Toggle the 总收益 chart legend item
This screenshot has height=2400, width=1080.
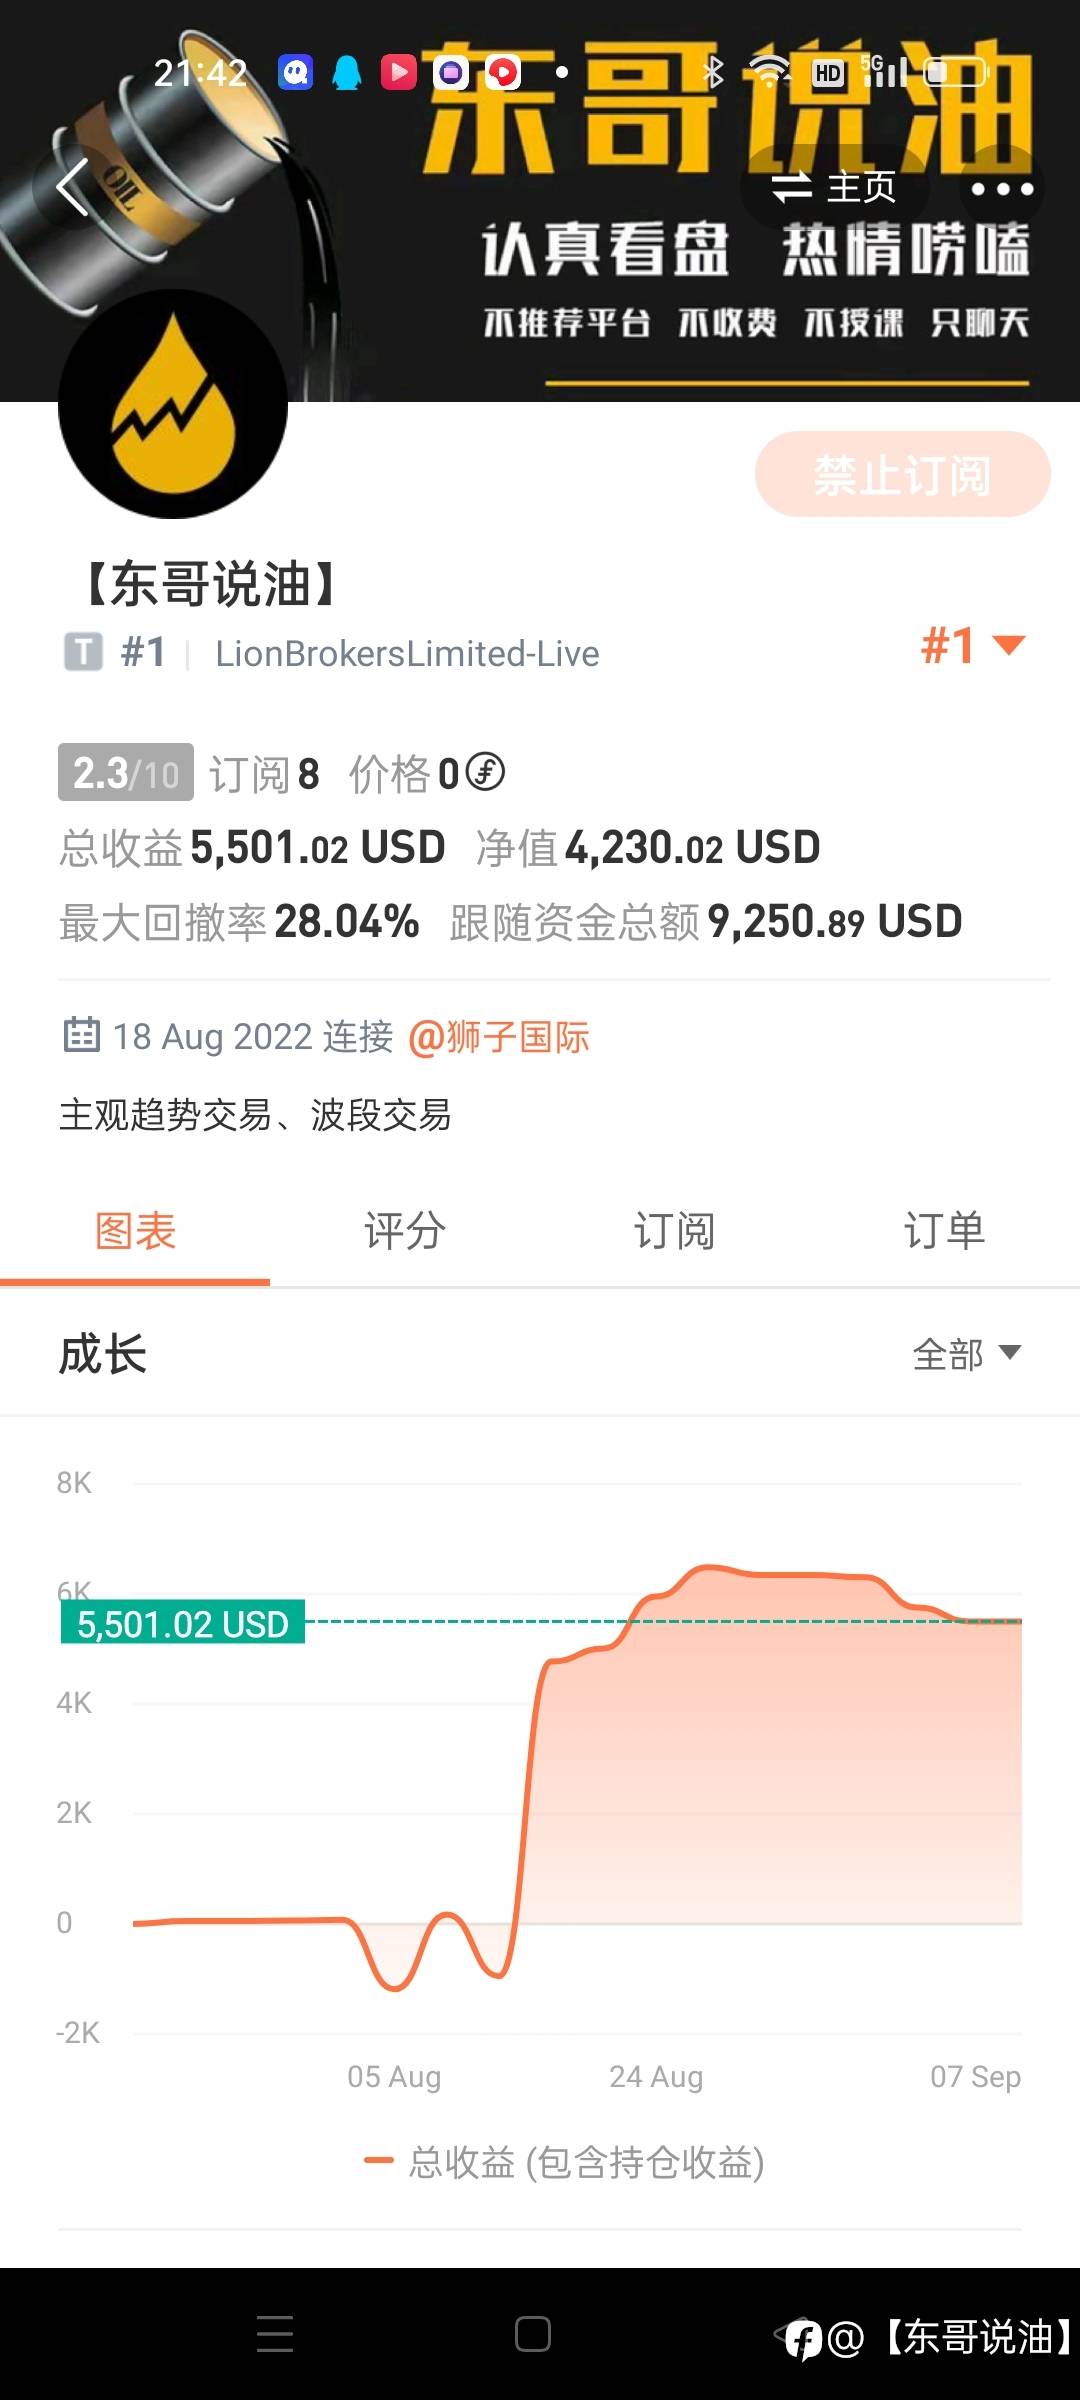coord(565,2162)
